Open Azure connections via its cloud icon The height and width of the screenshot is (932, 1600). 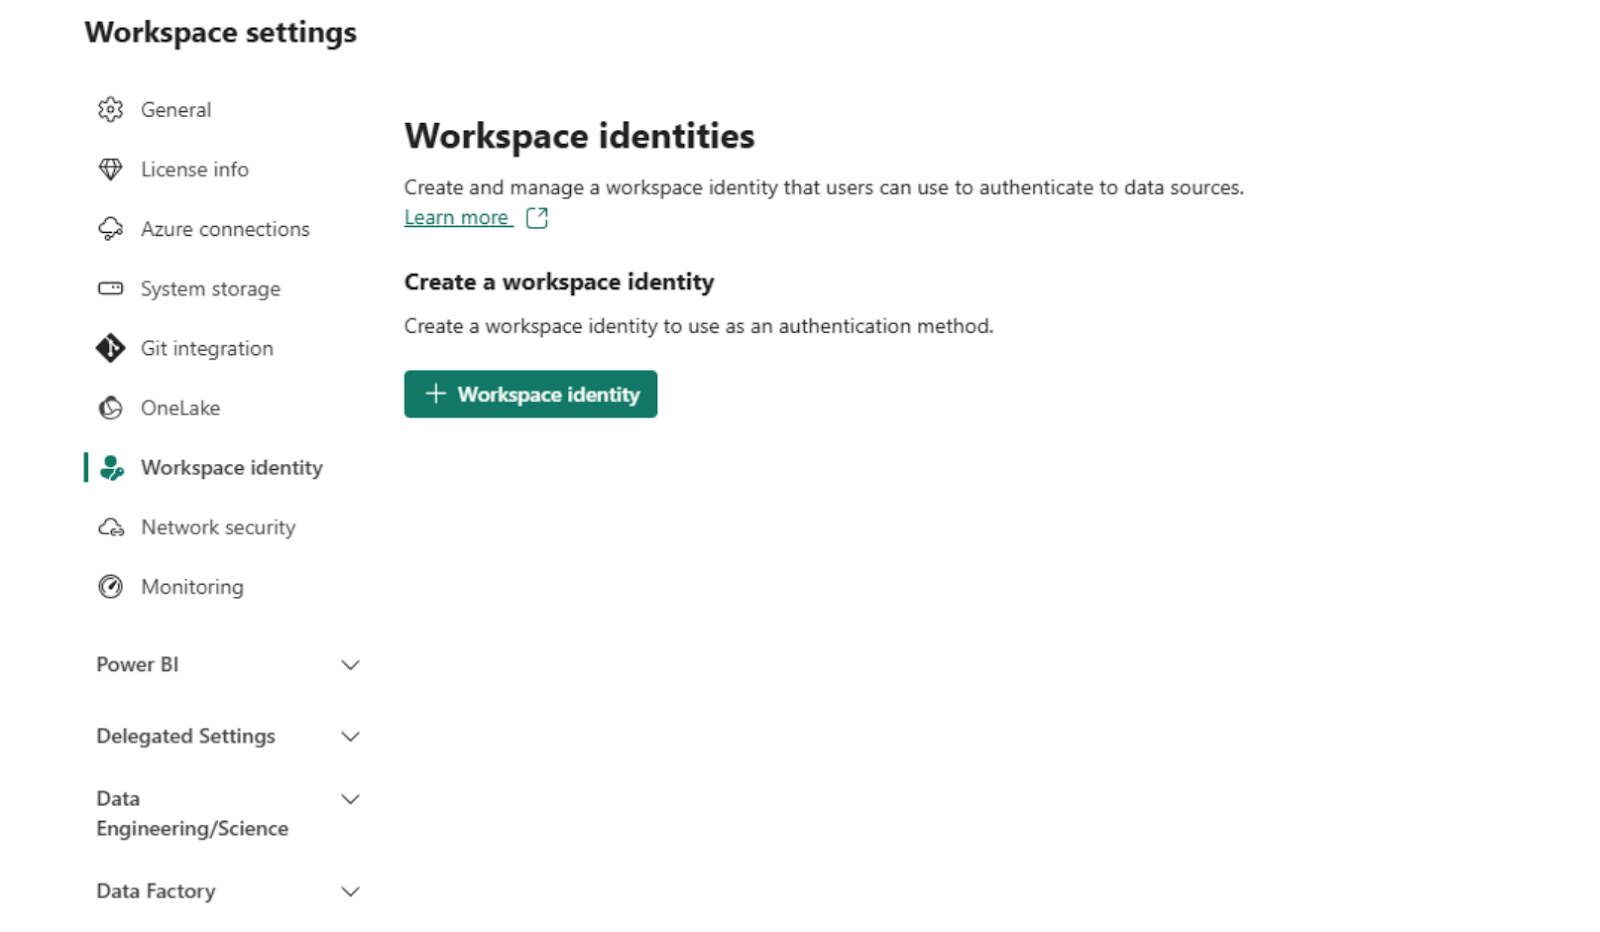(111, 228)
